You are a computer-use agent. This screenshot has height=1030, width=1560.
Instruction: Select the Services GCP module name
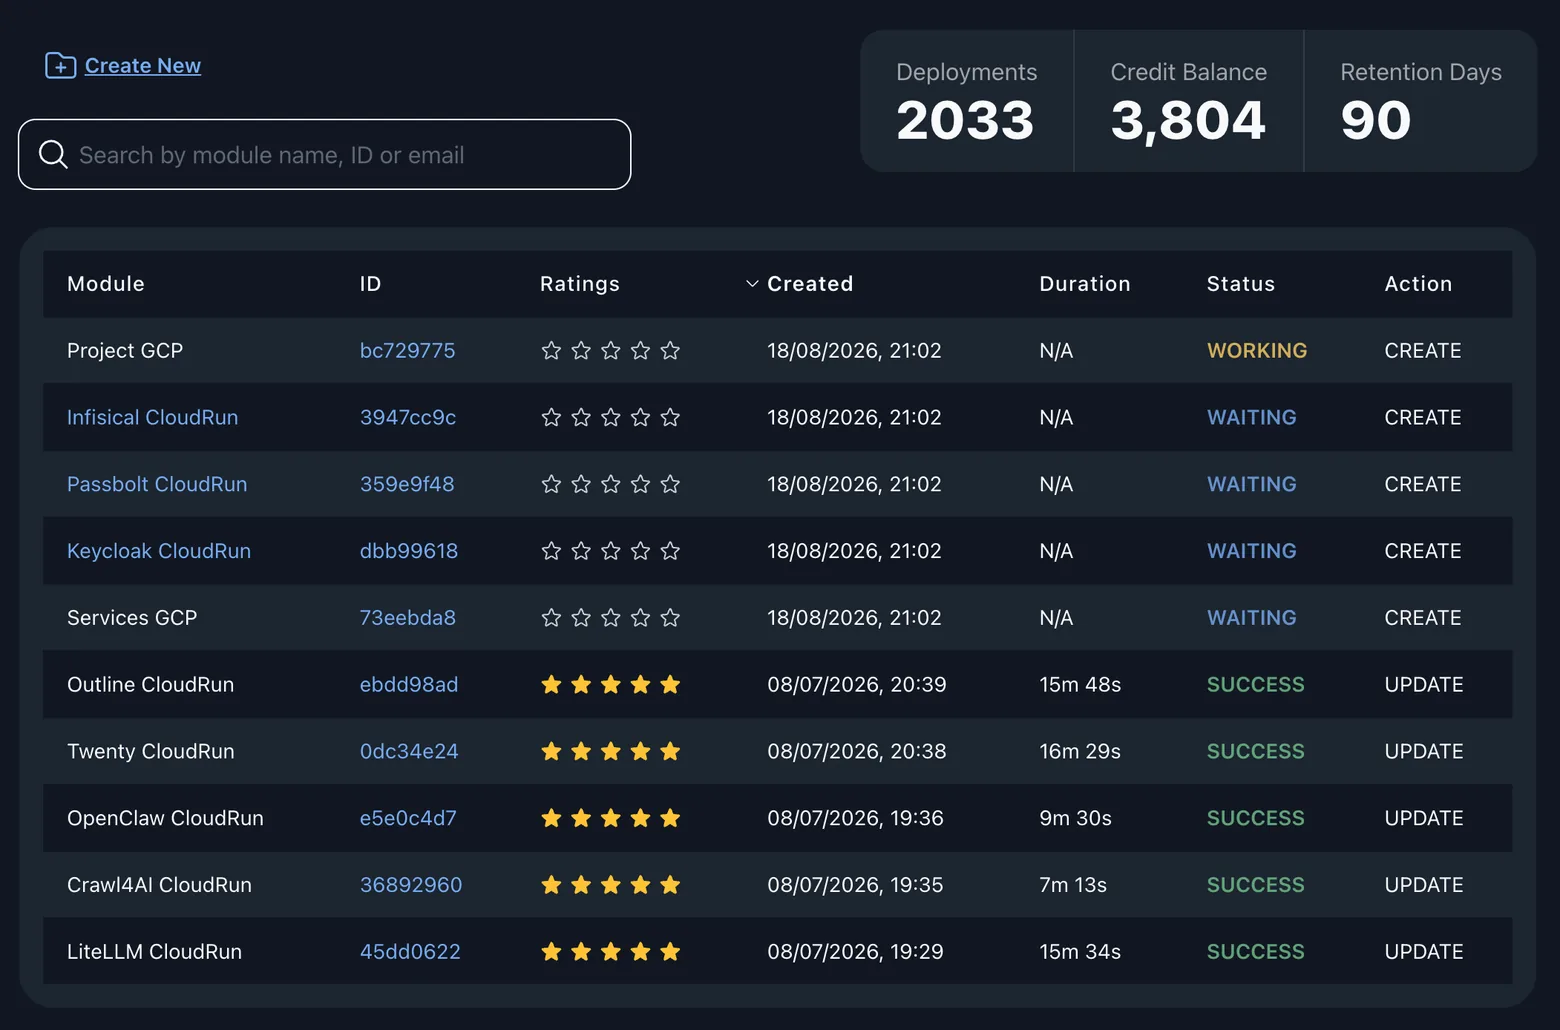coord(132,618)
